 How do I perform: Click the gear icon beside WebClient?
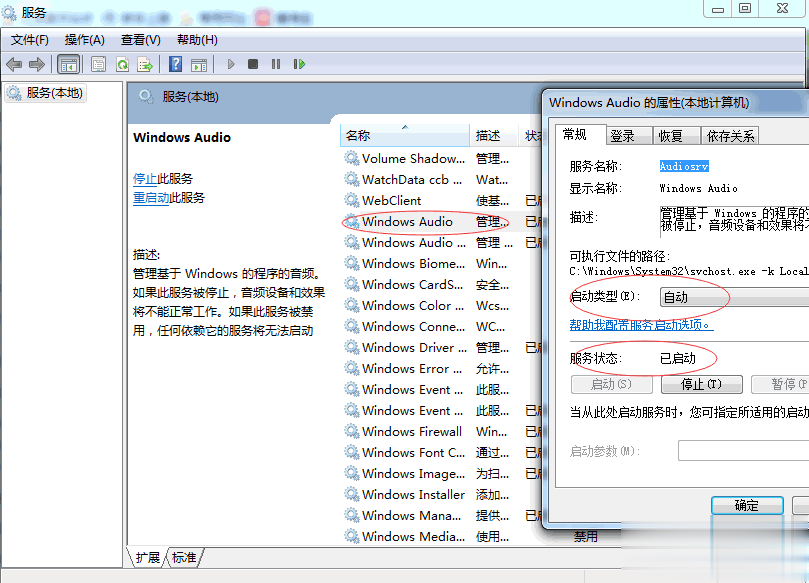[352, 200]
